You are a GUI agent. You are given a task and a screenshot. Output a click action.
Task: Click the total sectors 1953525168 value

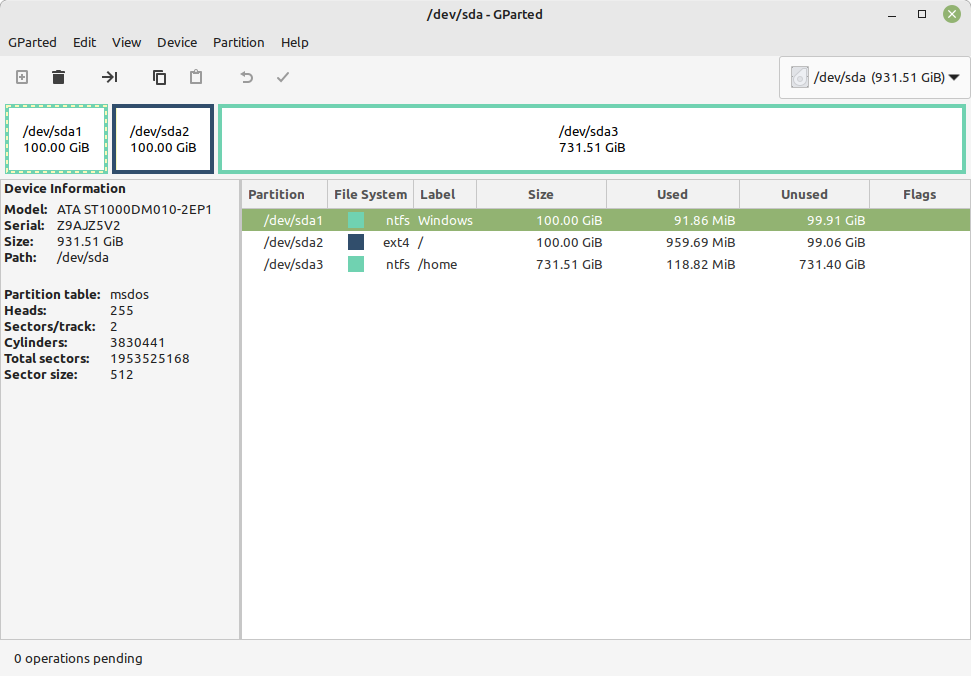(x=150, y=358)
